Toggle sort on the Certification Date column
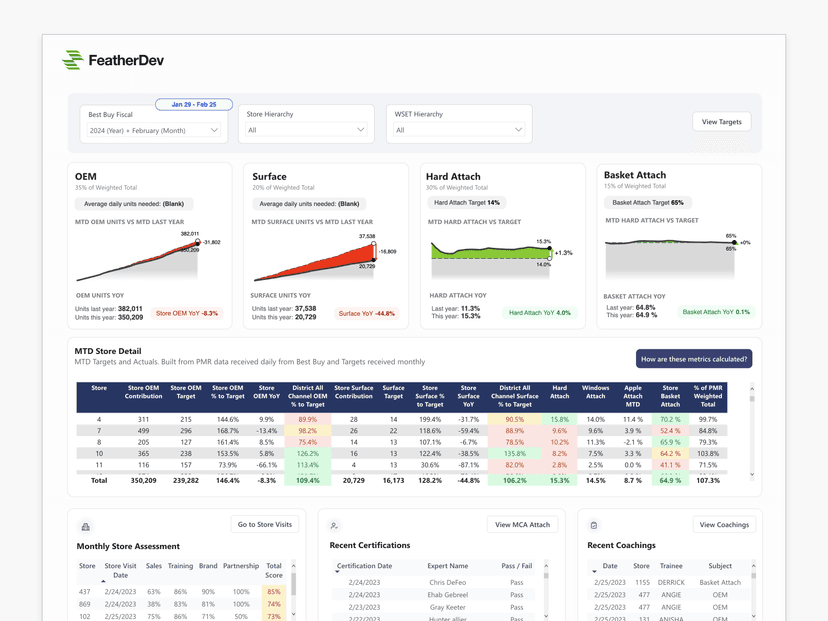This screenshot has height=621, width=828. (x=364, y=566)
